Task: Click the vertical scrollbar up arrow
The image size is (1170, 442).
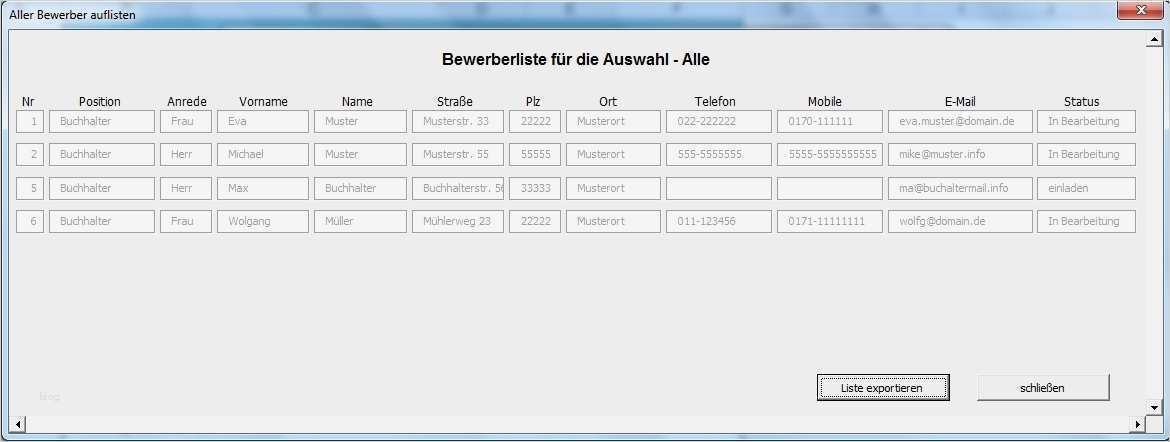Action: (x=1154, y=40)
